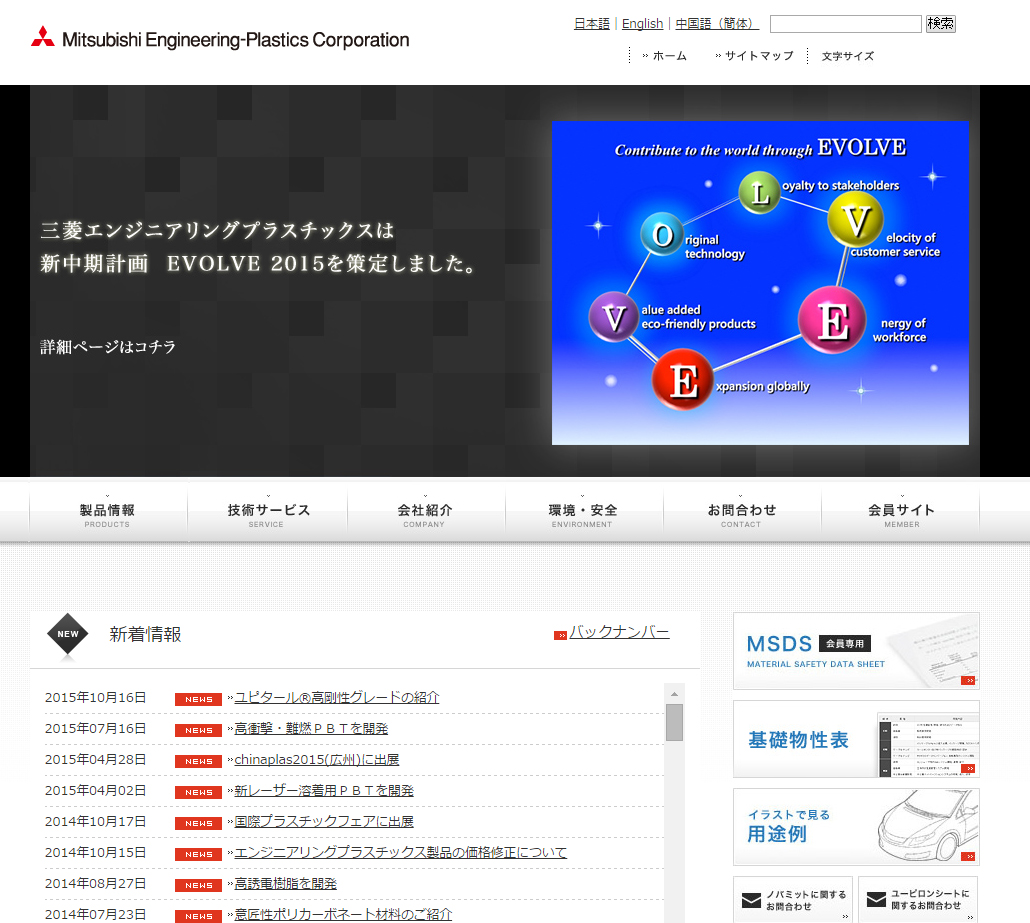Click the ノバミットに関するお問合わせ button

click(x=793, y=899)
